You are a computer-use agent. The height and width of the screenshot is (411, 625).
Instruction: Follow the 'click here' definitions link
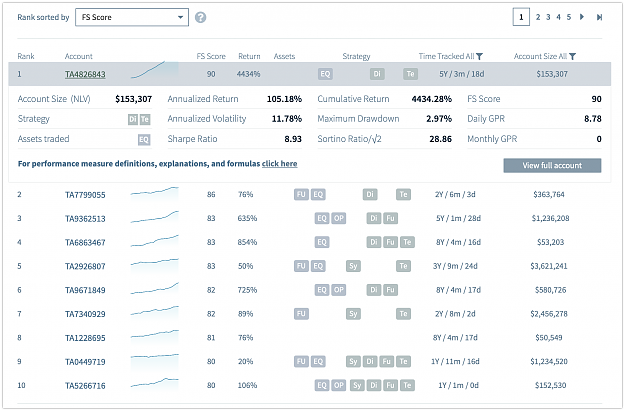279,164
